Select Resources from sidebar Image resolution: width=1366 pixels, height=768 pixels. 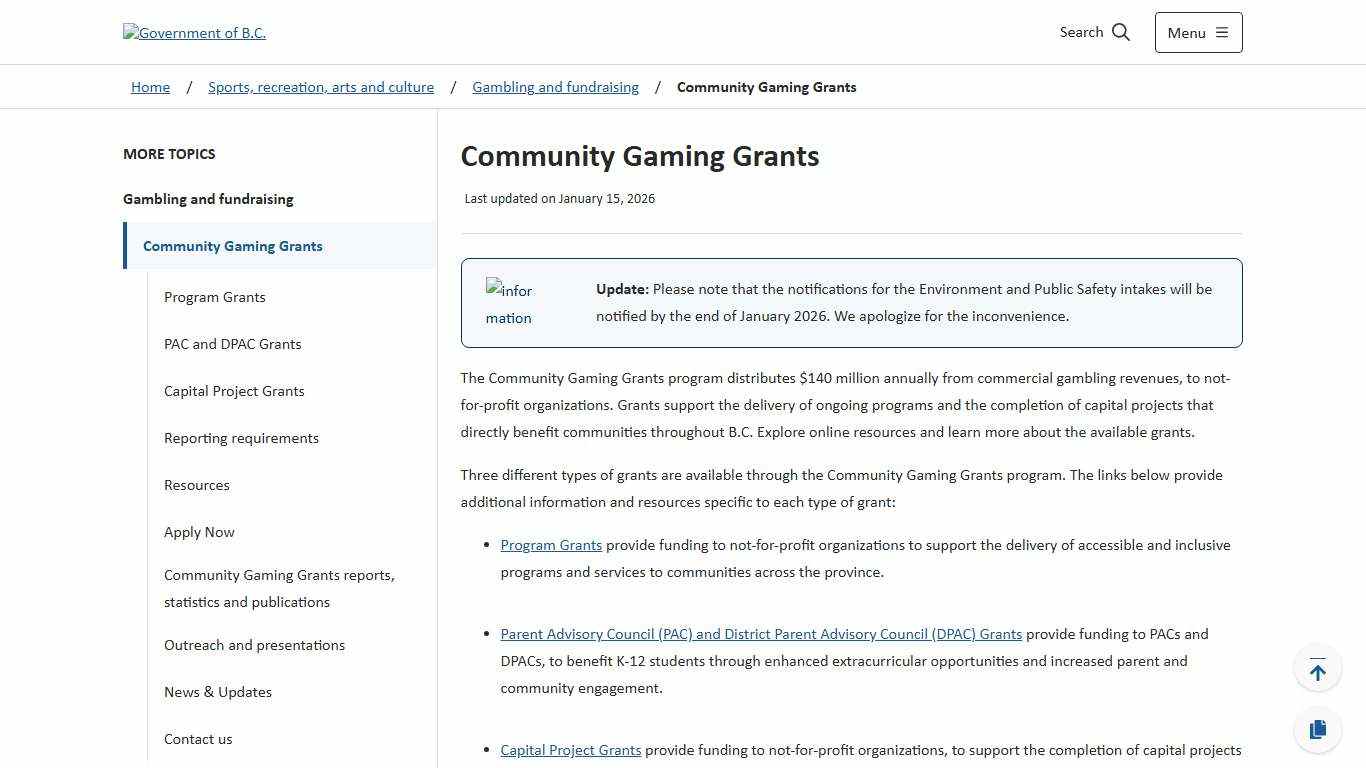(x=196, y=485)
